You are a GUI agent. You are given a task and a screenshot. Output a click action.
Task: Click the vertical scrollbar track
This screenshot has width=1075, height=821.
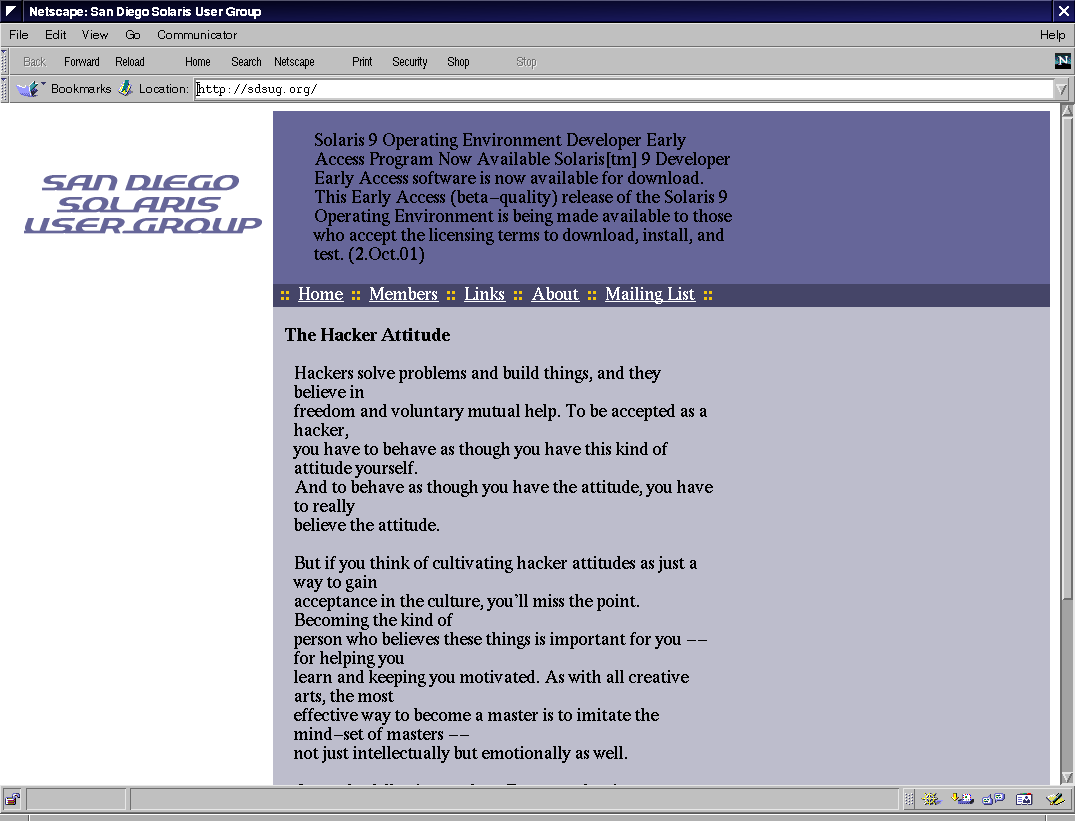pos(1067,685)
